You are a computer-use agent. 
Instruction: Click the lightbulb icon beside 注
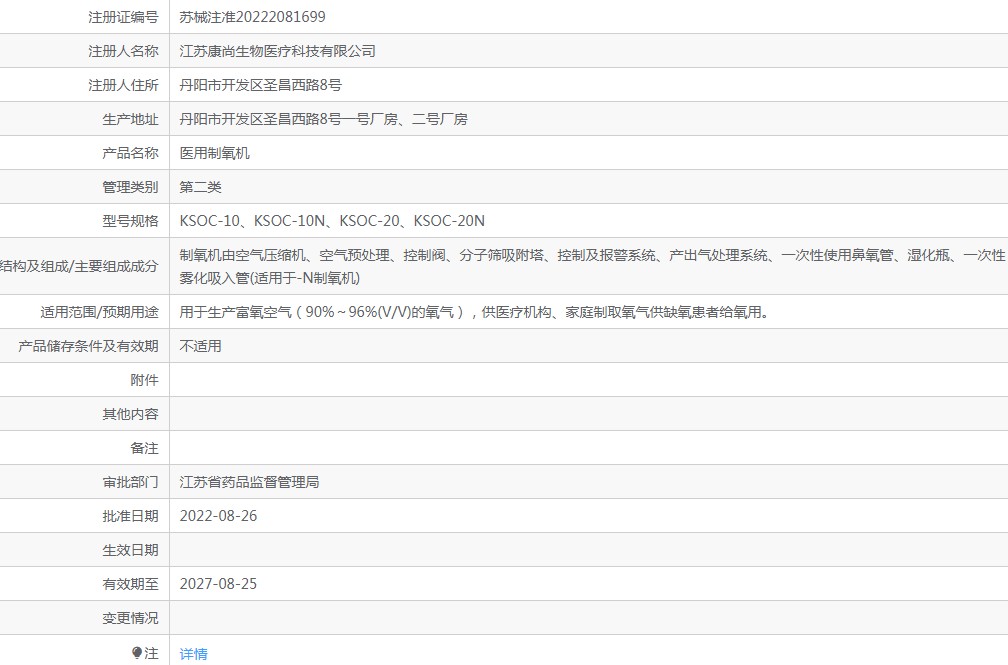click(137, 653)
